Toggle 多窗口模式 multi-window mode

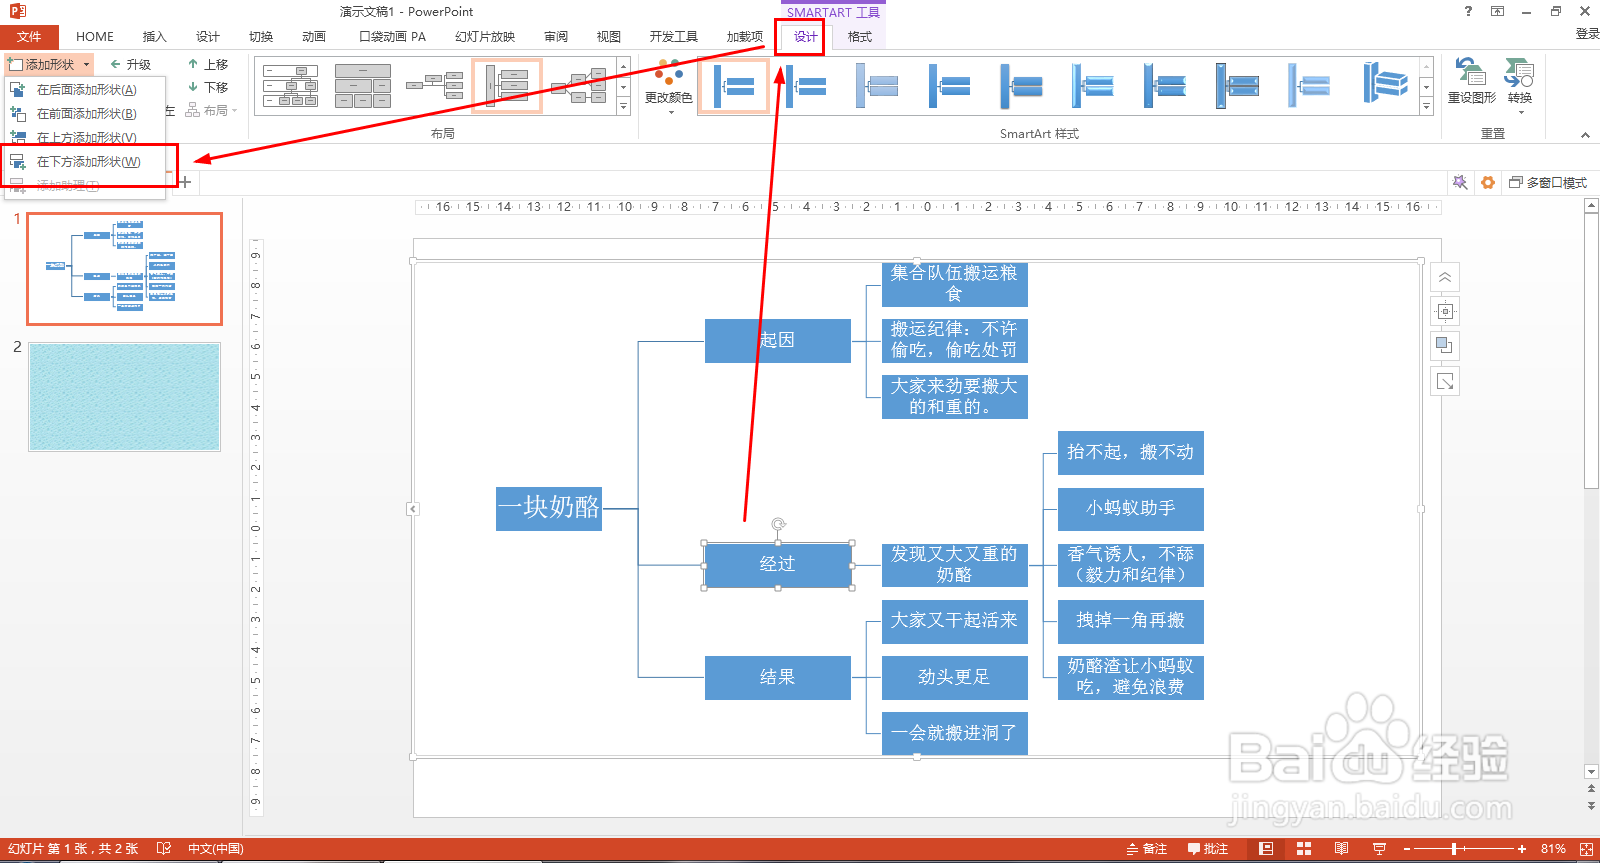(x=1547, y=183)
